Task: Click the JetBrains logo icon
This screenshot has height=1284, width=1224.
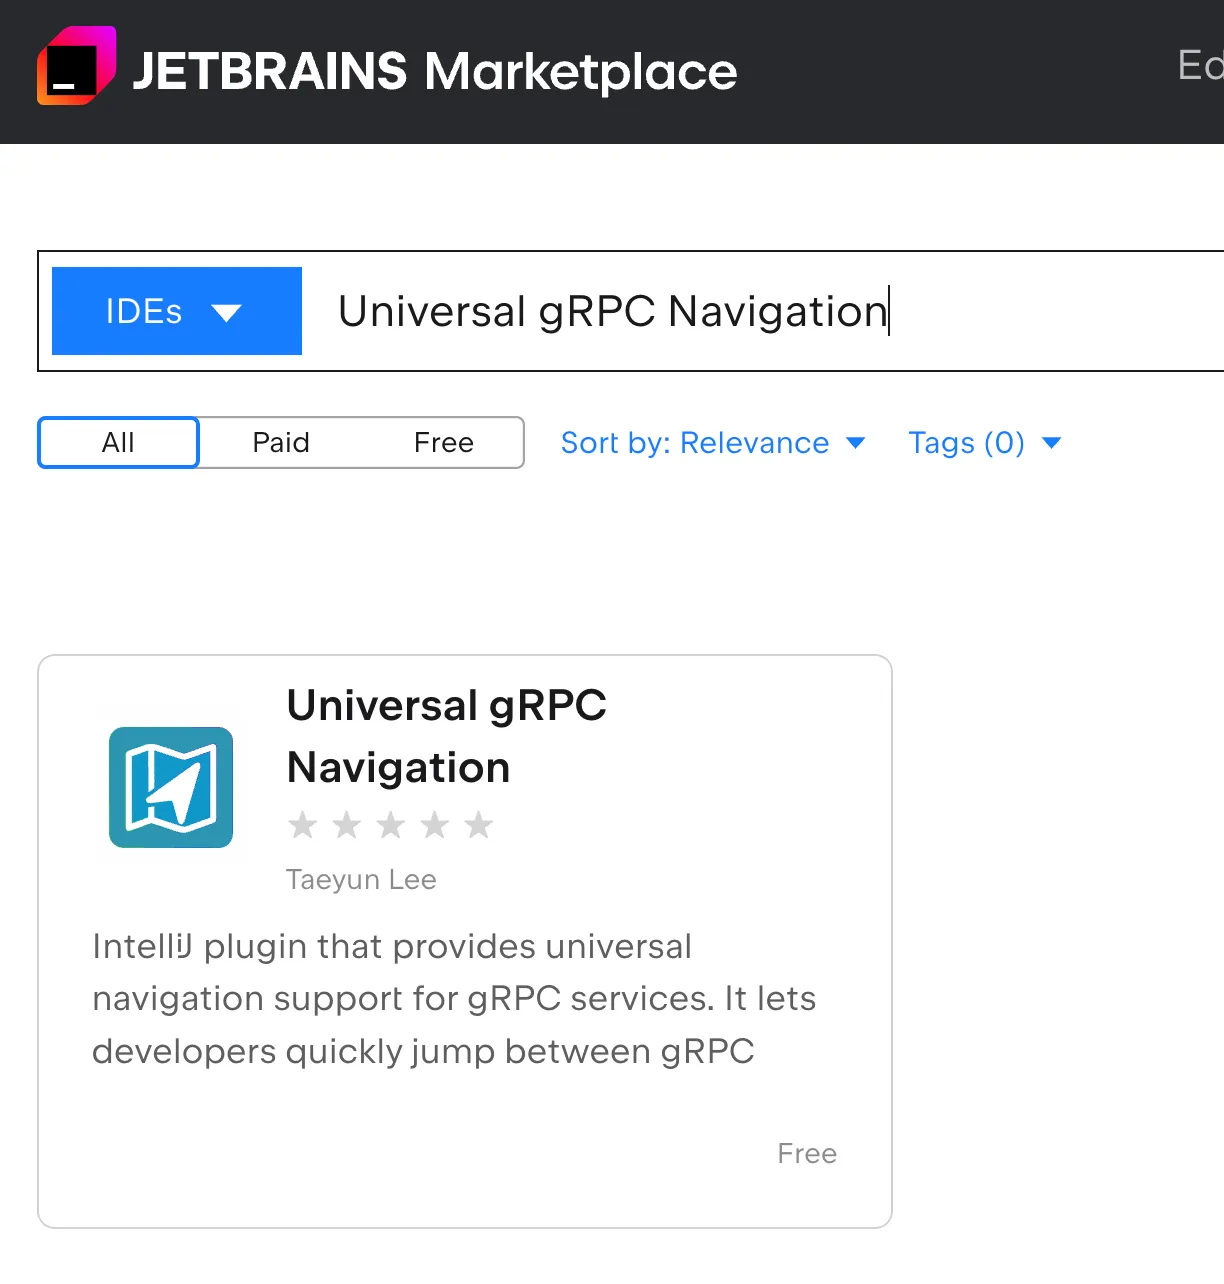Action: point(77,66)
